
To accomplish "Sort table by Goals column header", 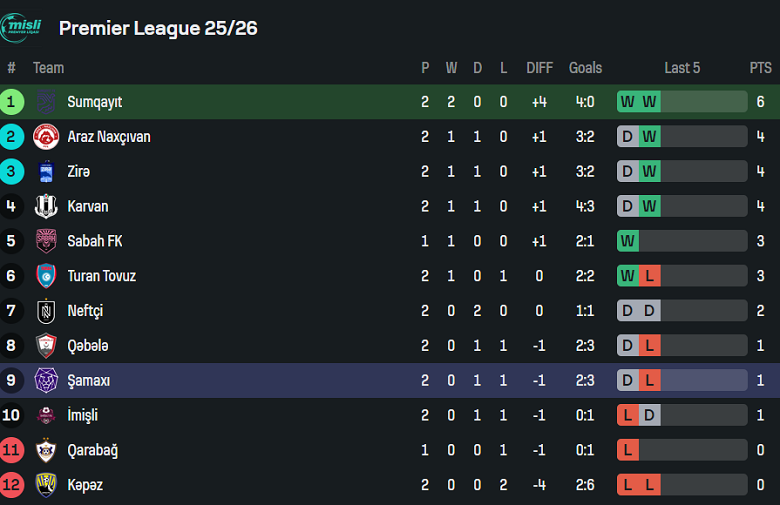I will 585,68.
